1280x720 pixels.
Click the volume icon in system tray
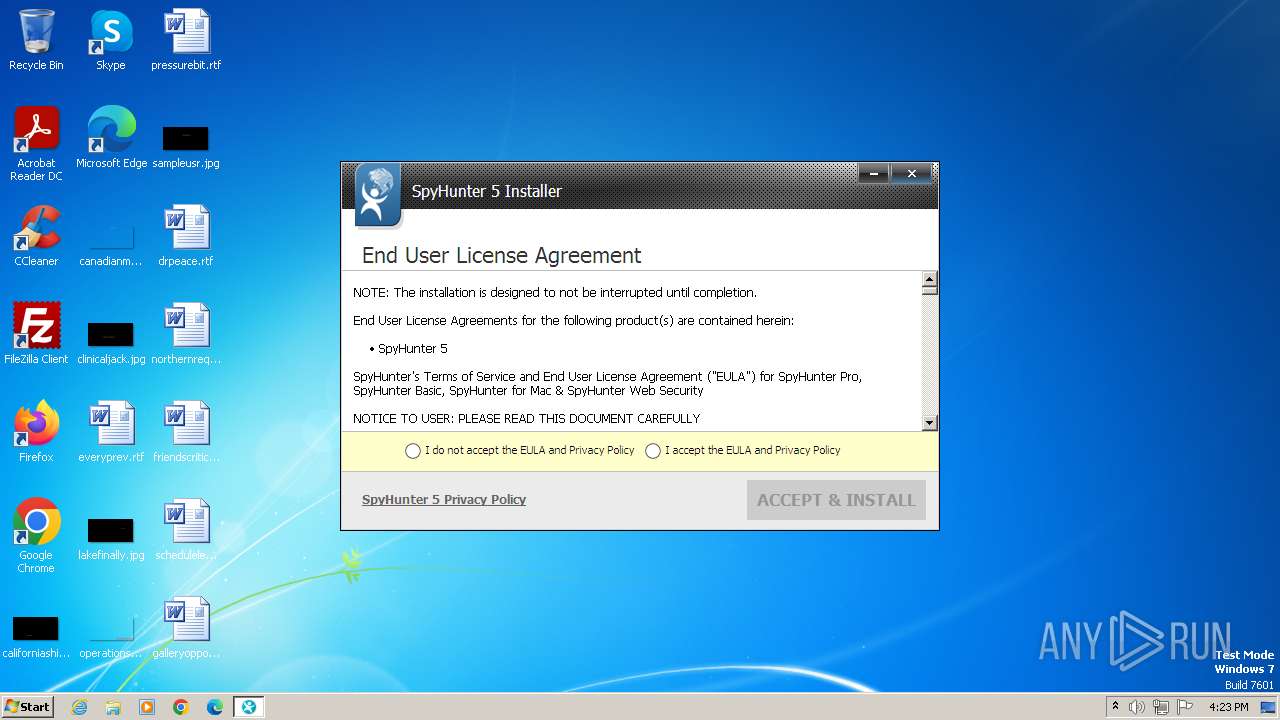tap(1137, 707)
